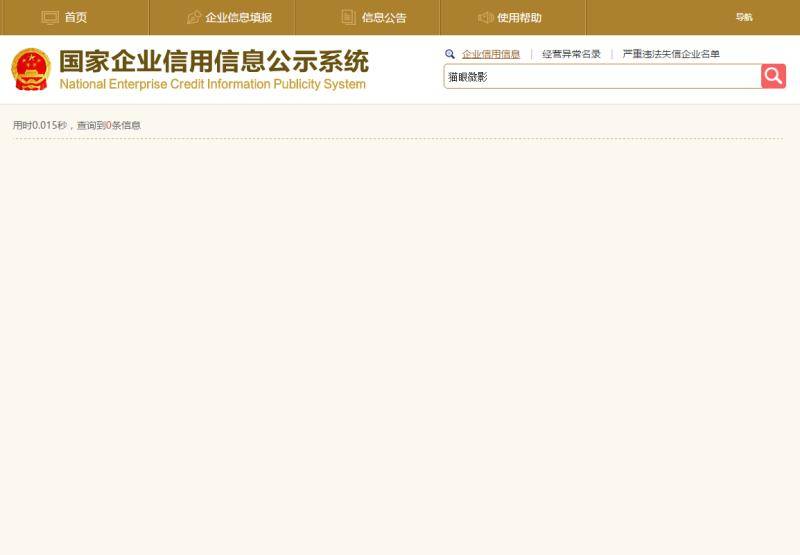Open the 信息公告 menu item
Screen dimensions: 800x555
tap(384, 17)
